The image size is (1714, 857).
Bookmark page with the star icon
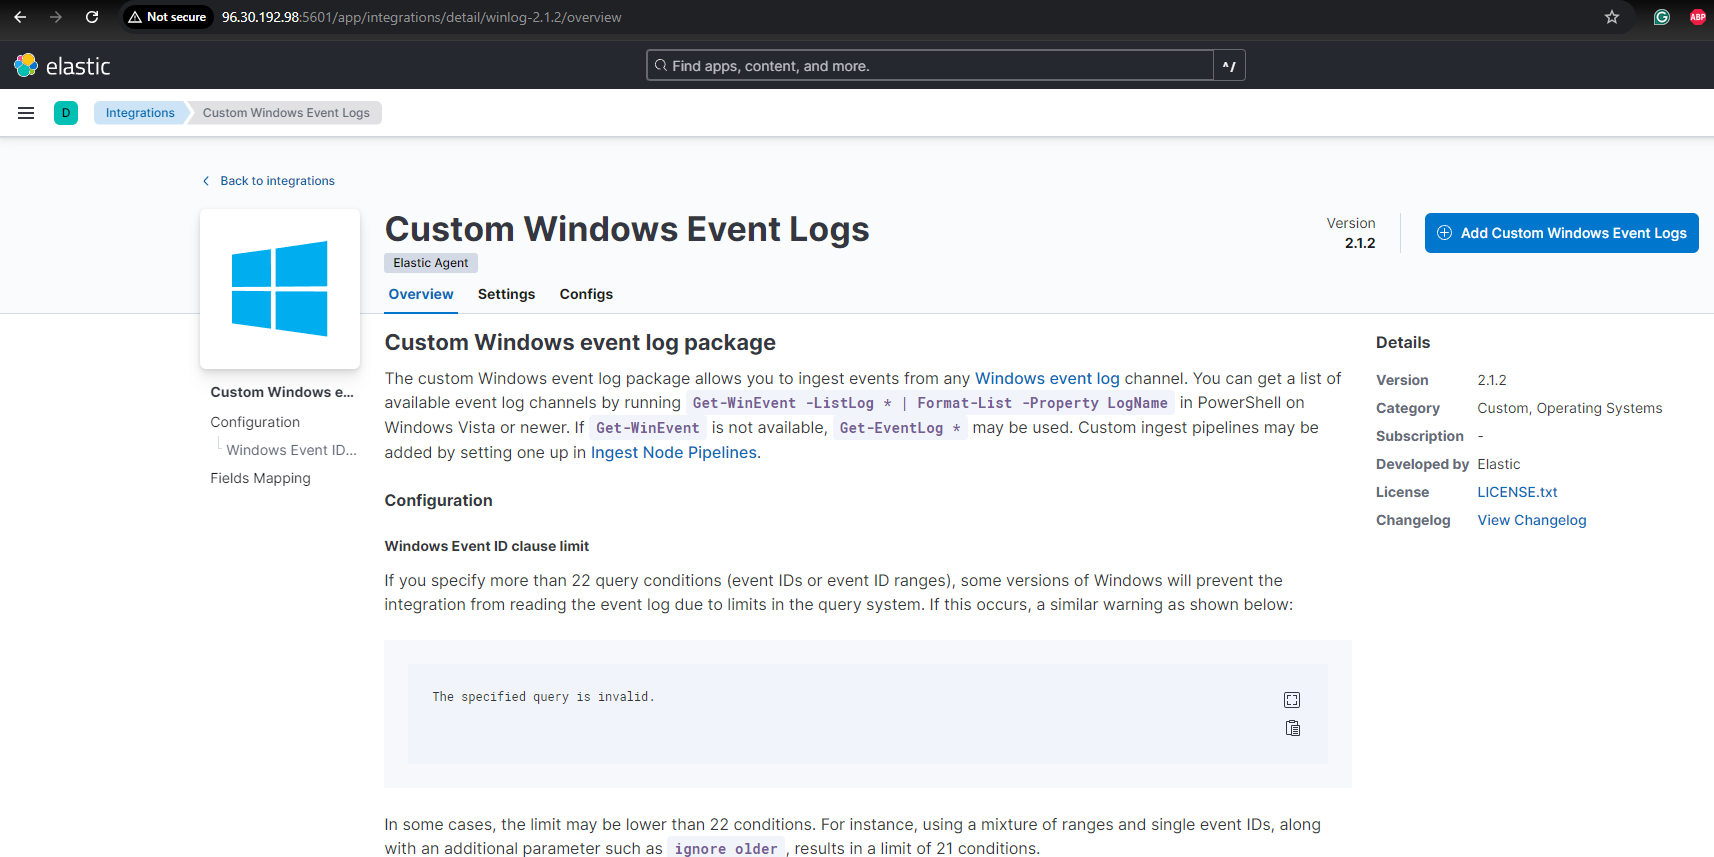1612,17
